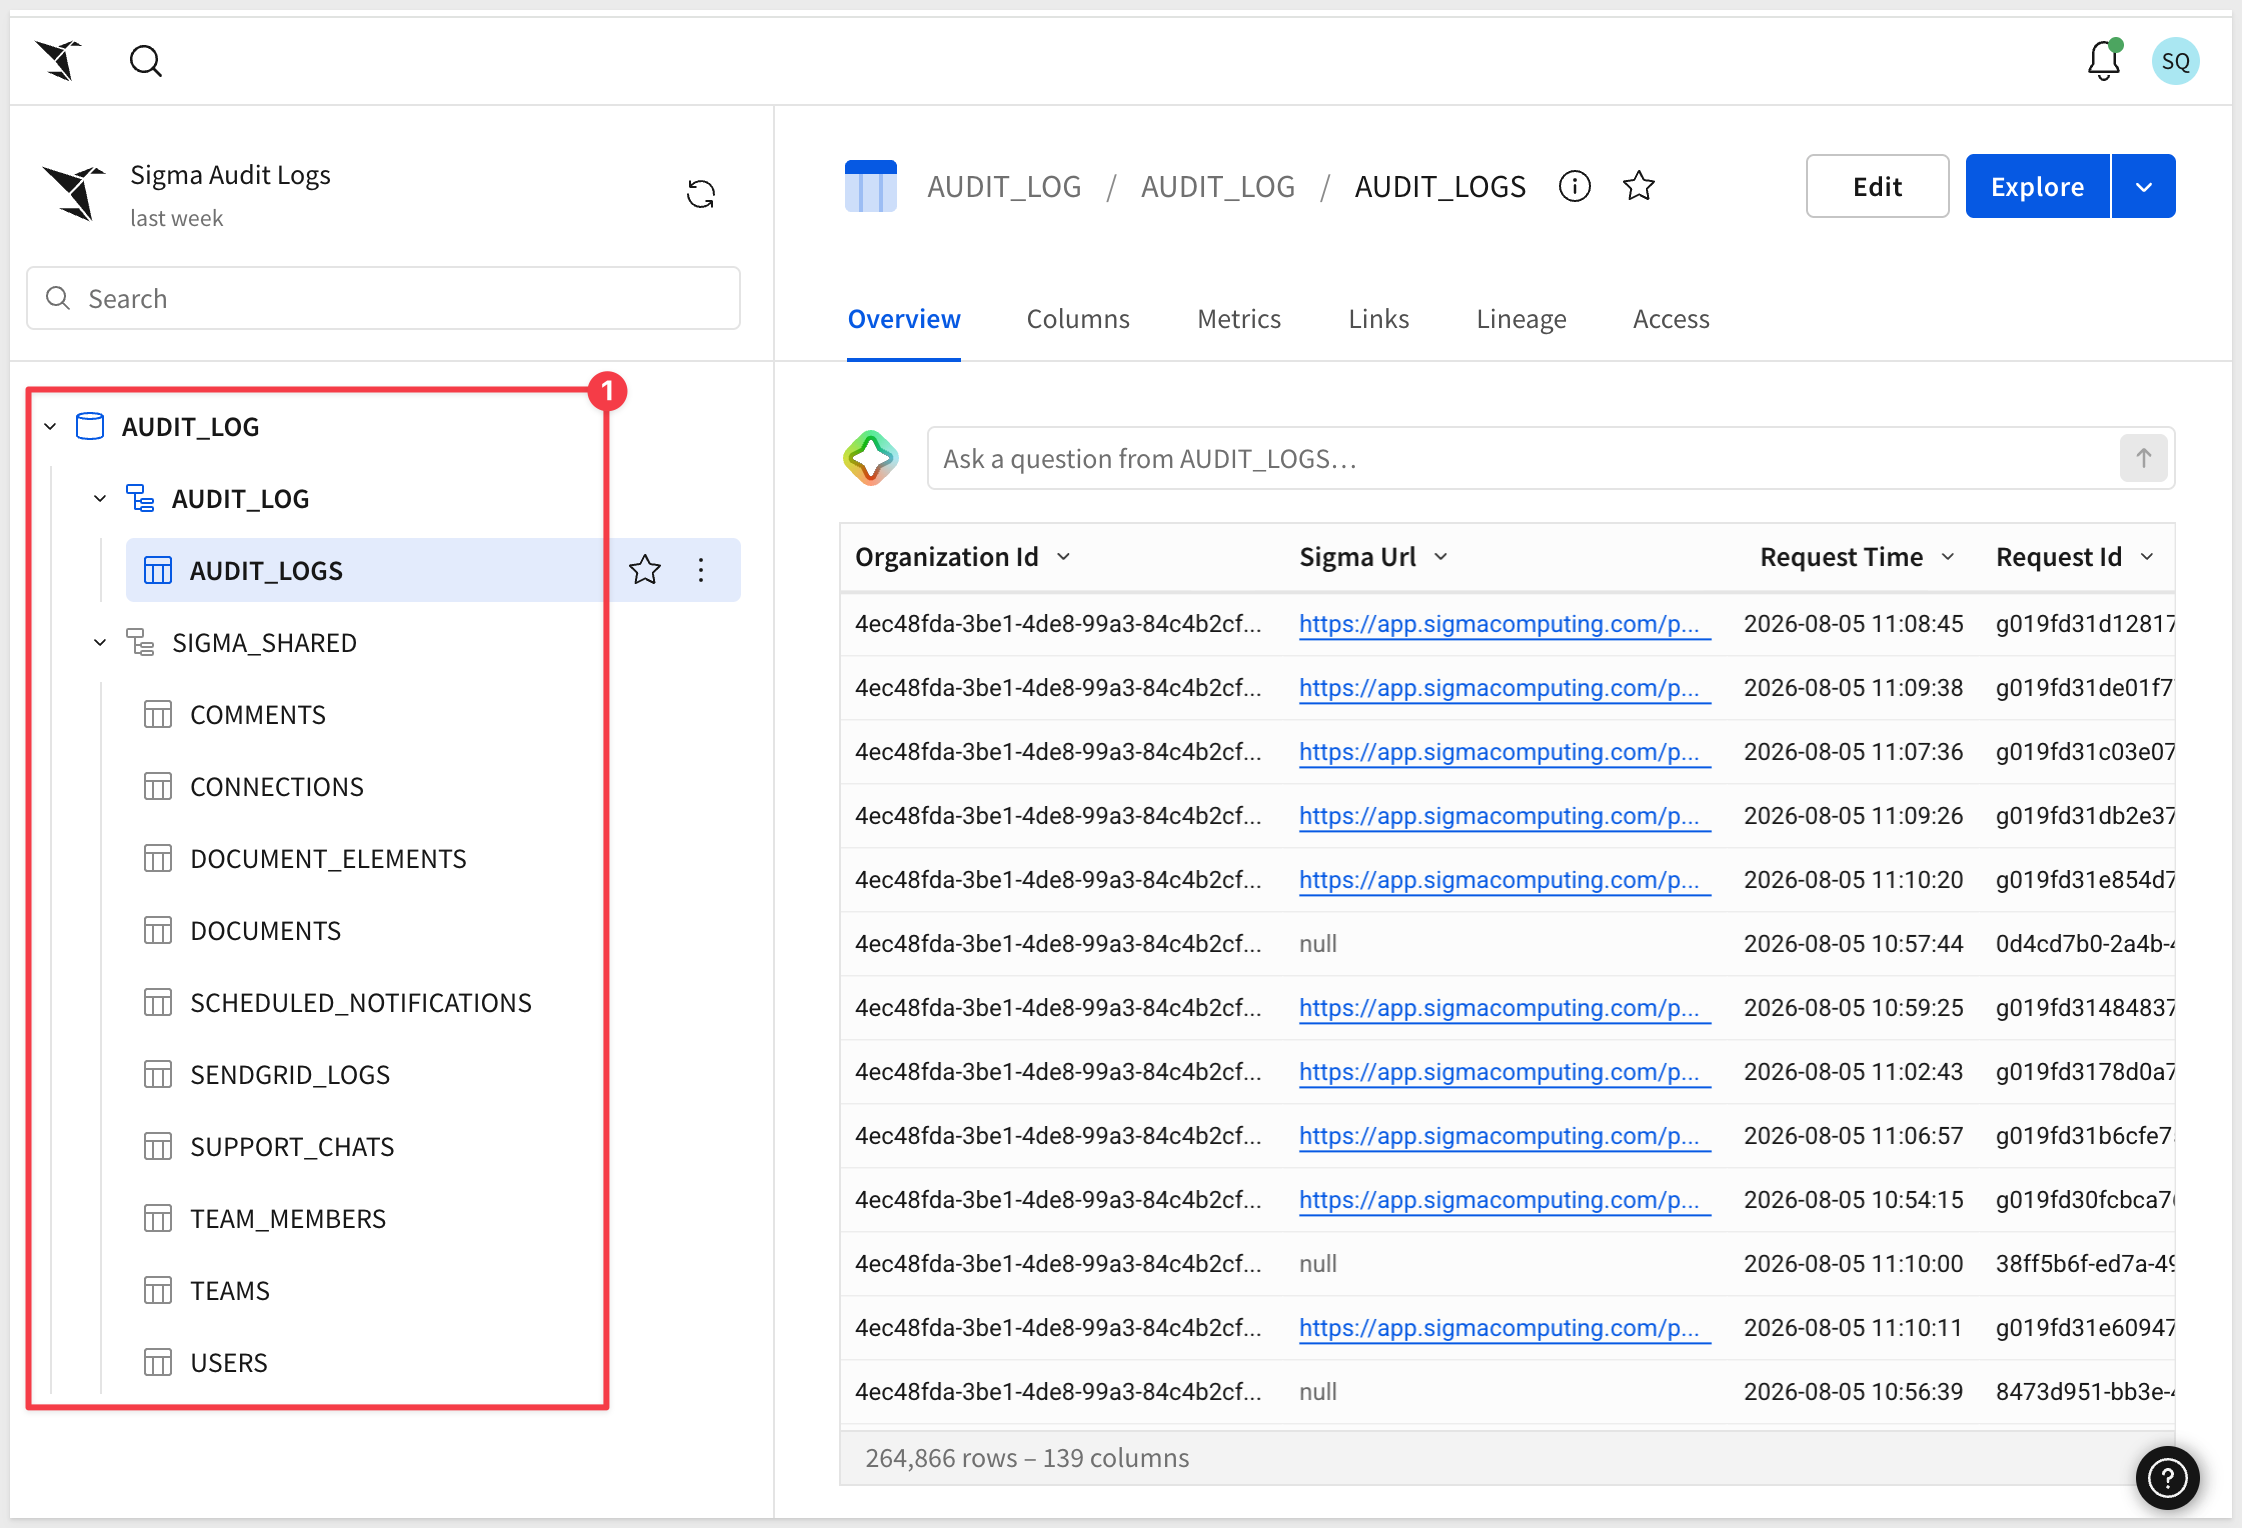Click the TEAM_MEMBERS table icon
The height and width of the screenshot is (1528, 2242).
158,1218
